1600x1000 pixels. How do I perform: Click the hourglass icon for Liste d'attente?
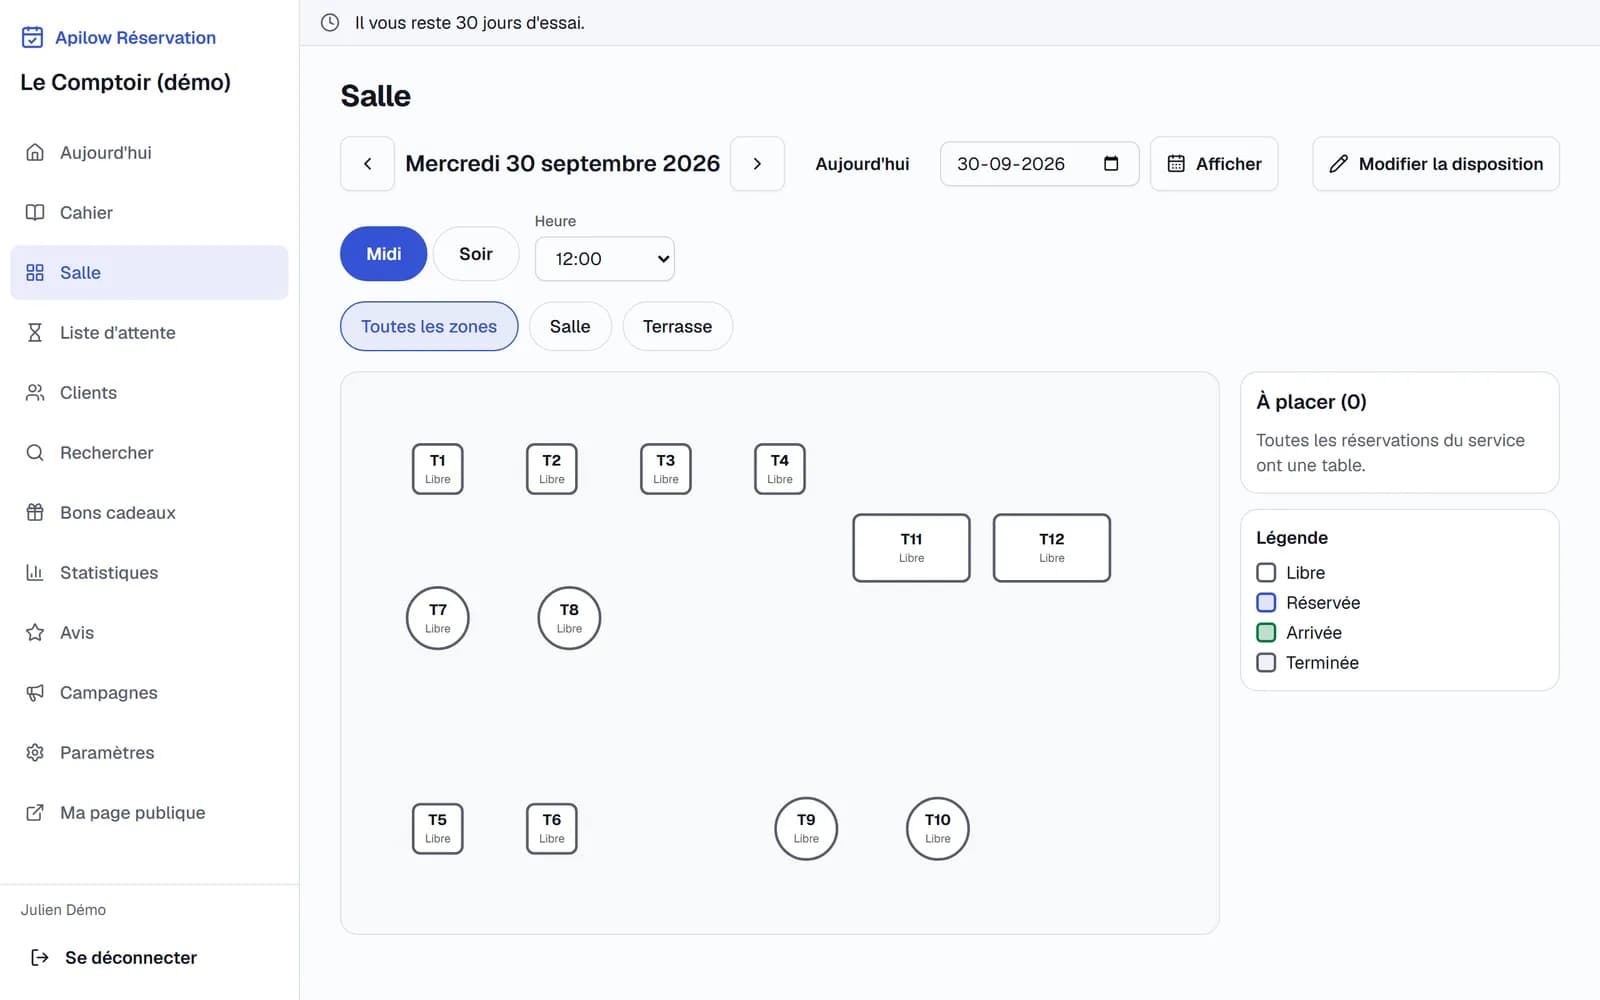pos(35,332)
